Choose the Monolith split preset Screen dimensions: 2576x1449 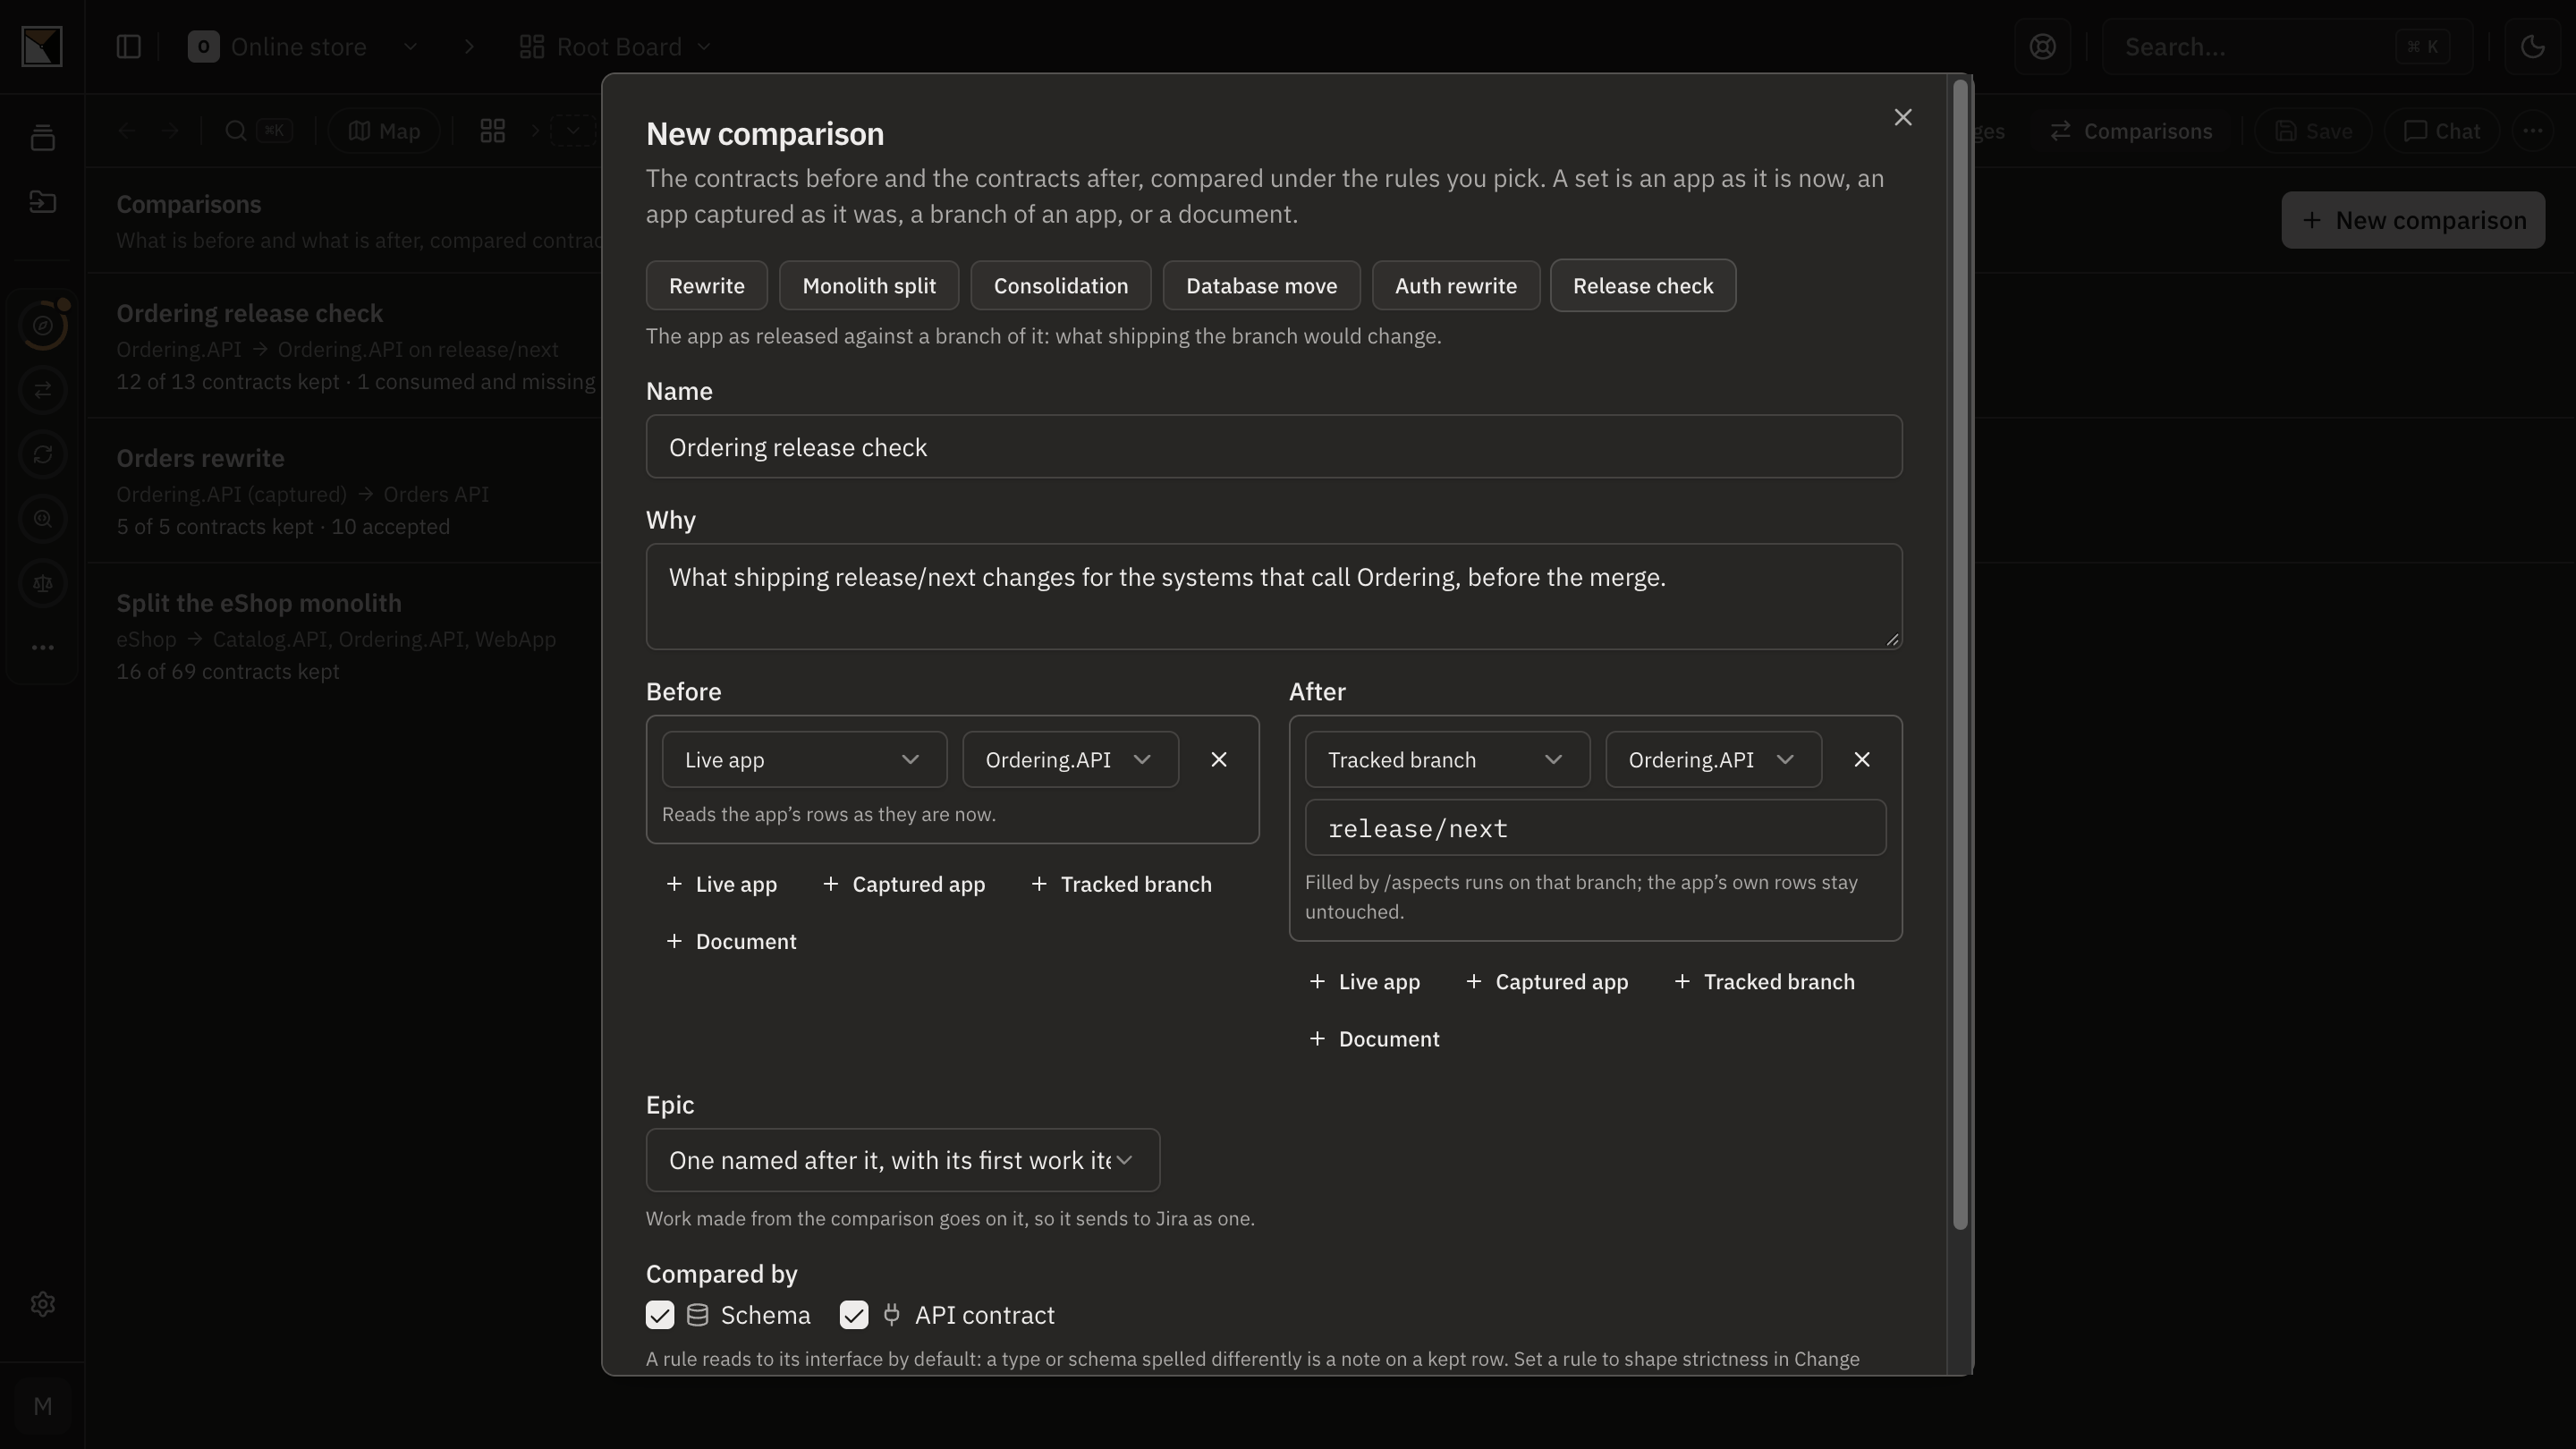(x=869, y=286)
